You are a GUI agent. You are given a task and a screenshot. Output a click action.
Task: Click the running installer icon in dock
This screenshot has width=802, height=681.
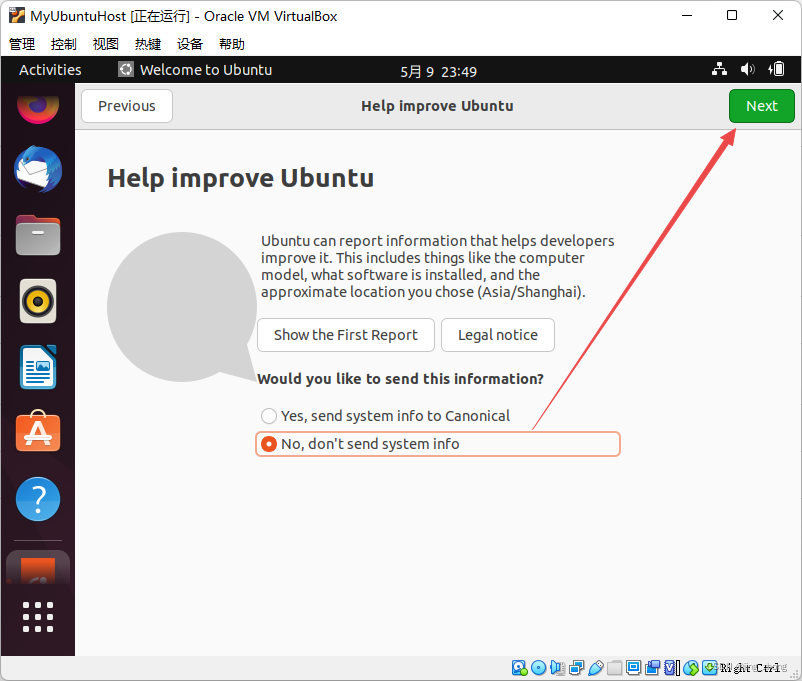pyautogui.click(x=38, y=568)
